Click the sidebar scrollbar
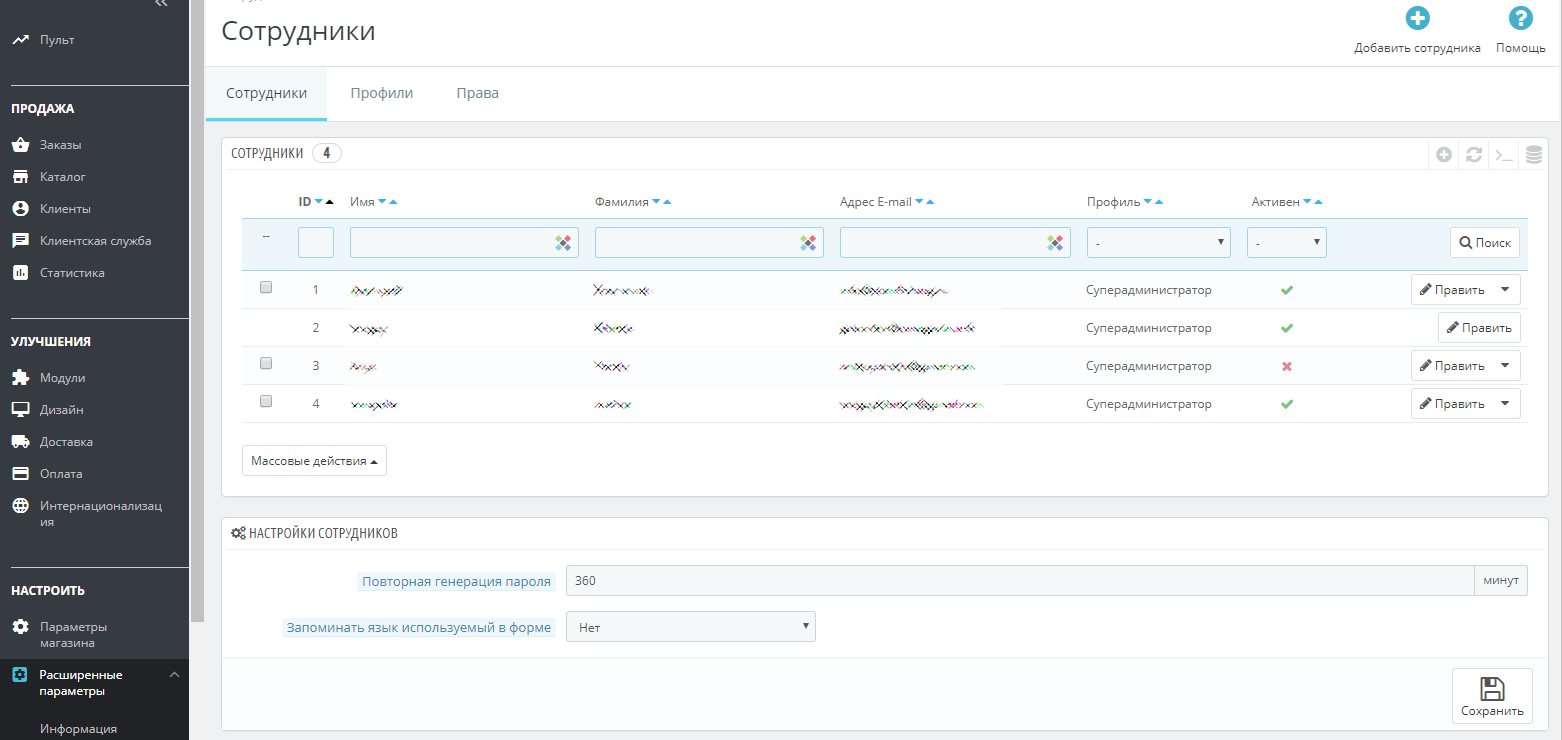 click(196, 310)
